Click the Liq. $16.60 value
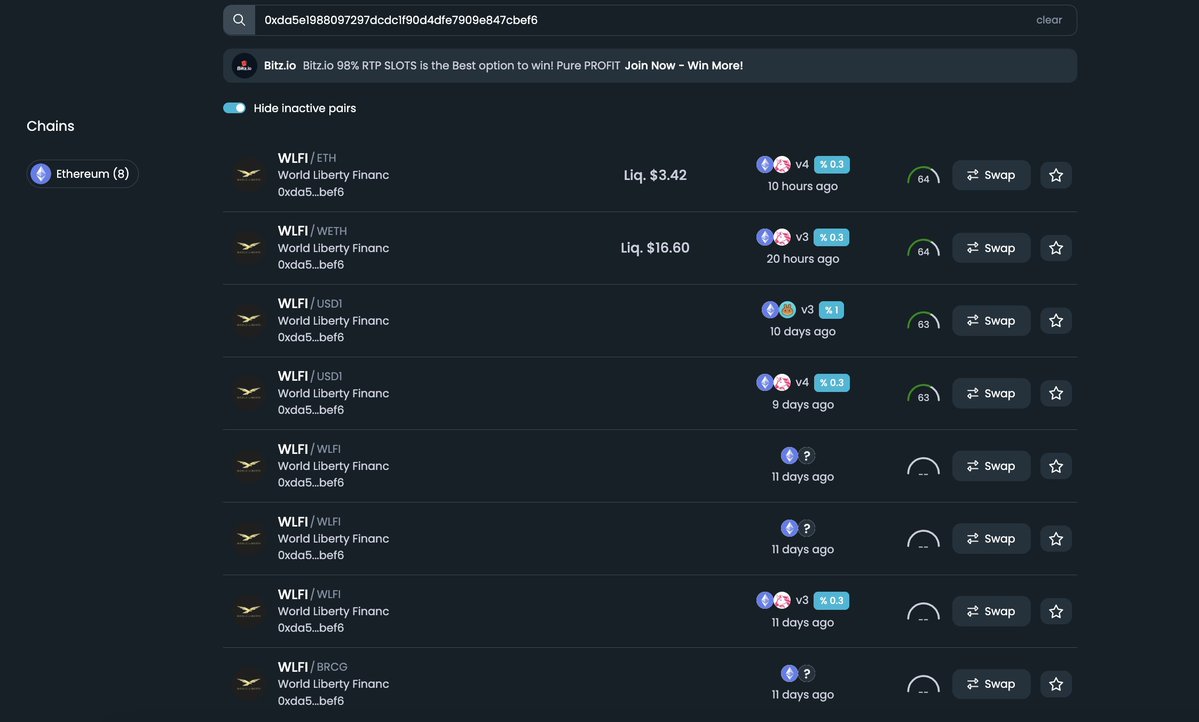The height and width of the screenshot is (722, 1199). pos(655,248)
